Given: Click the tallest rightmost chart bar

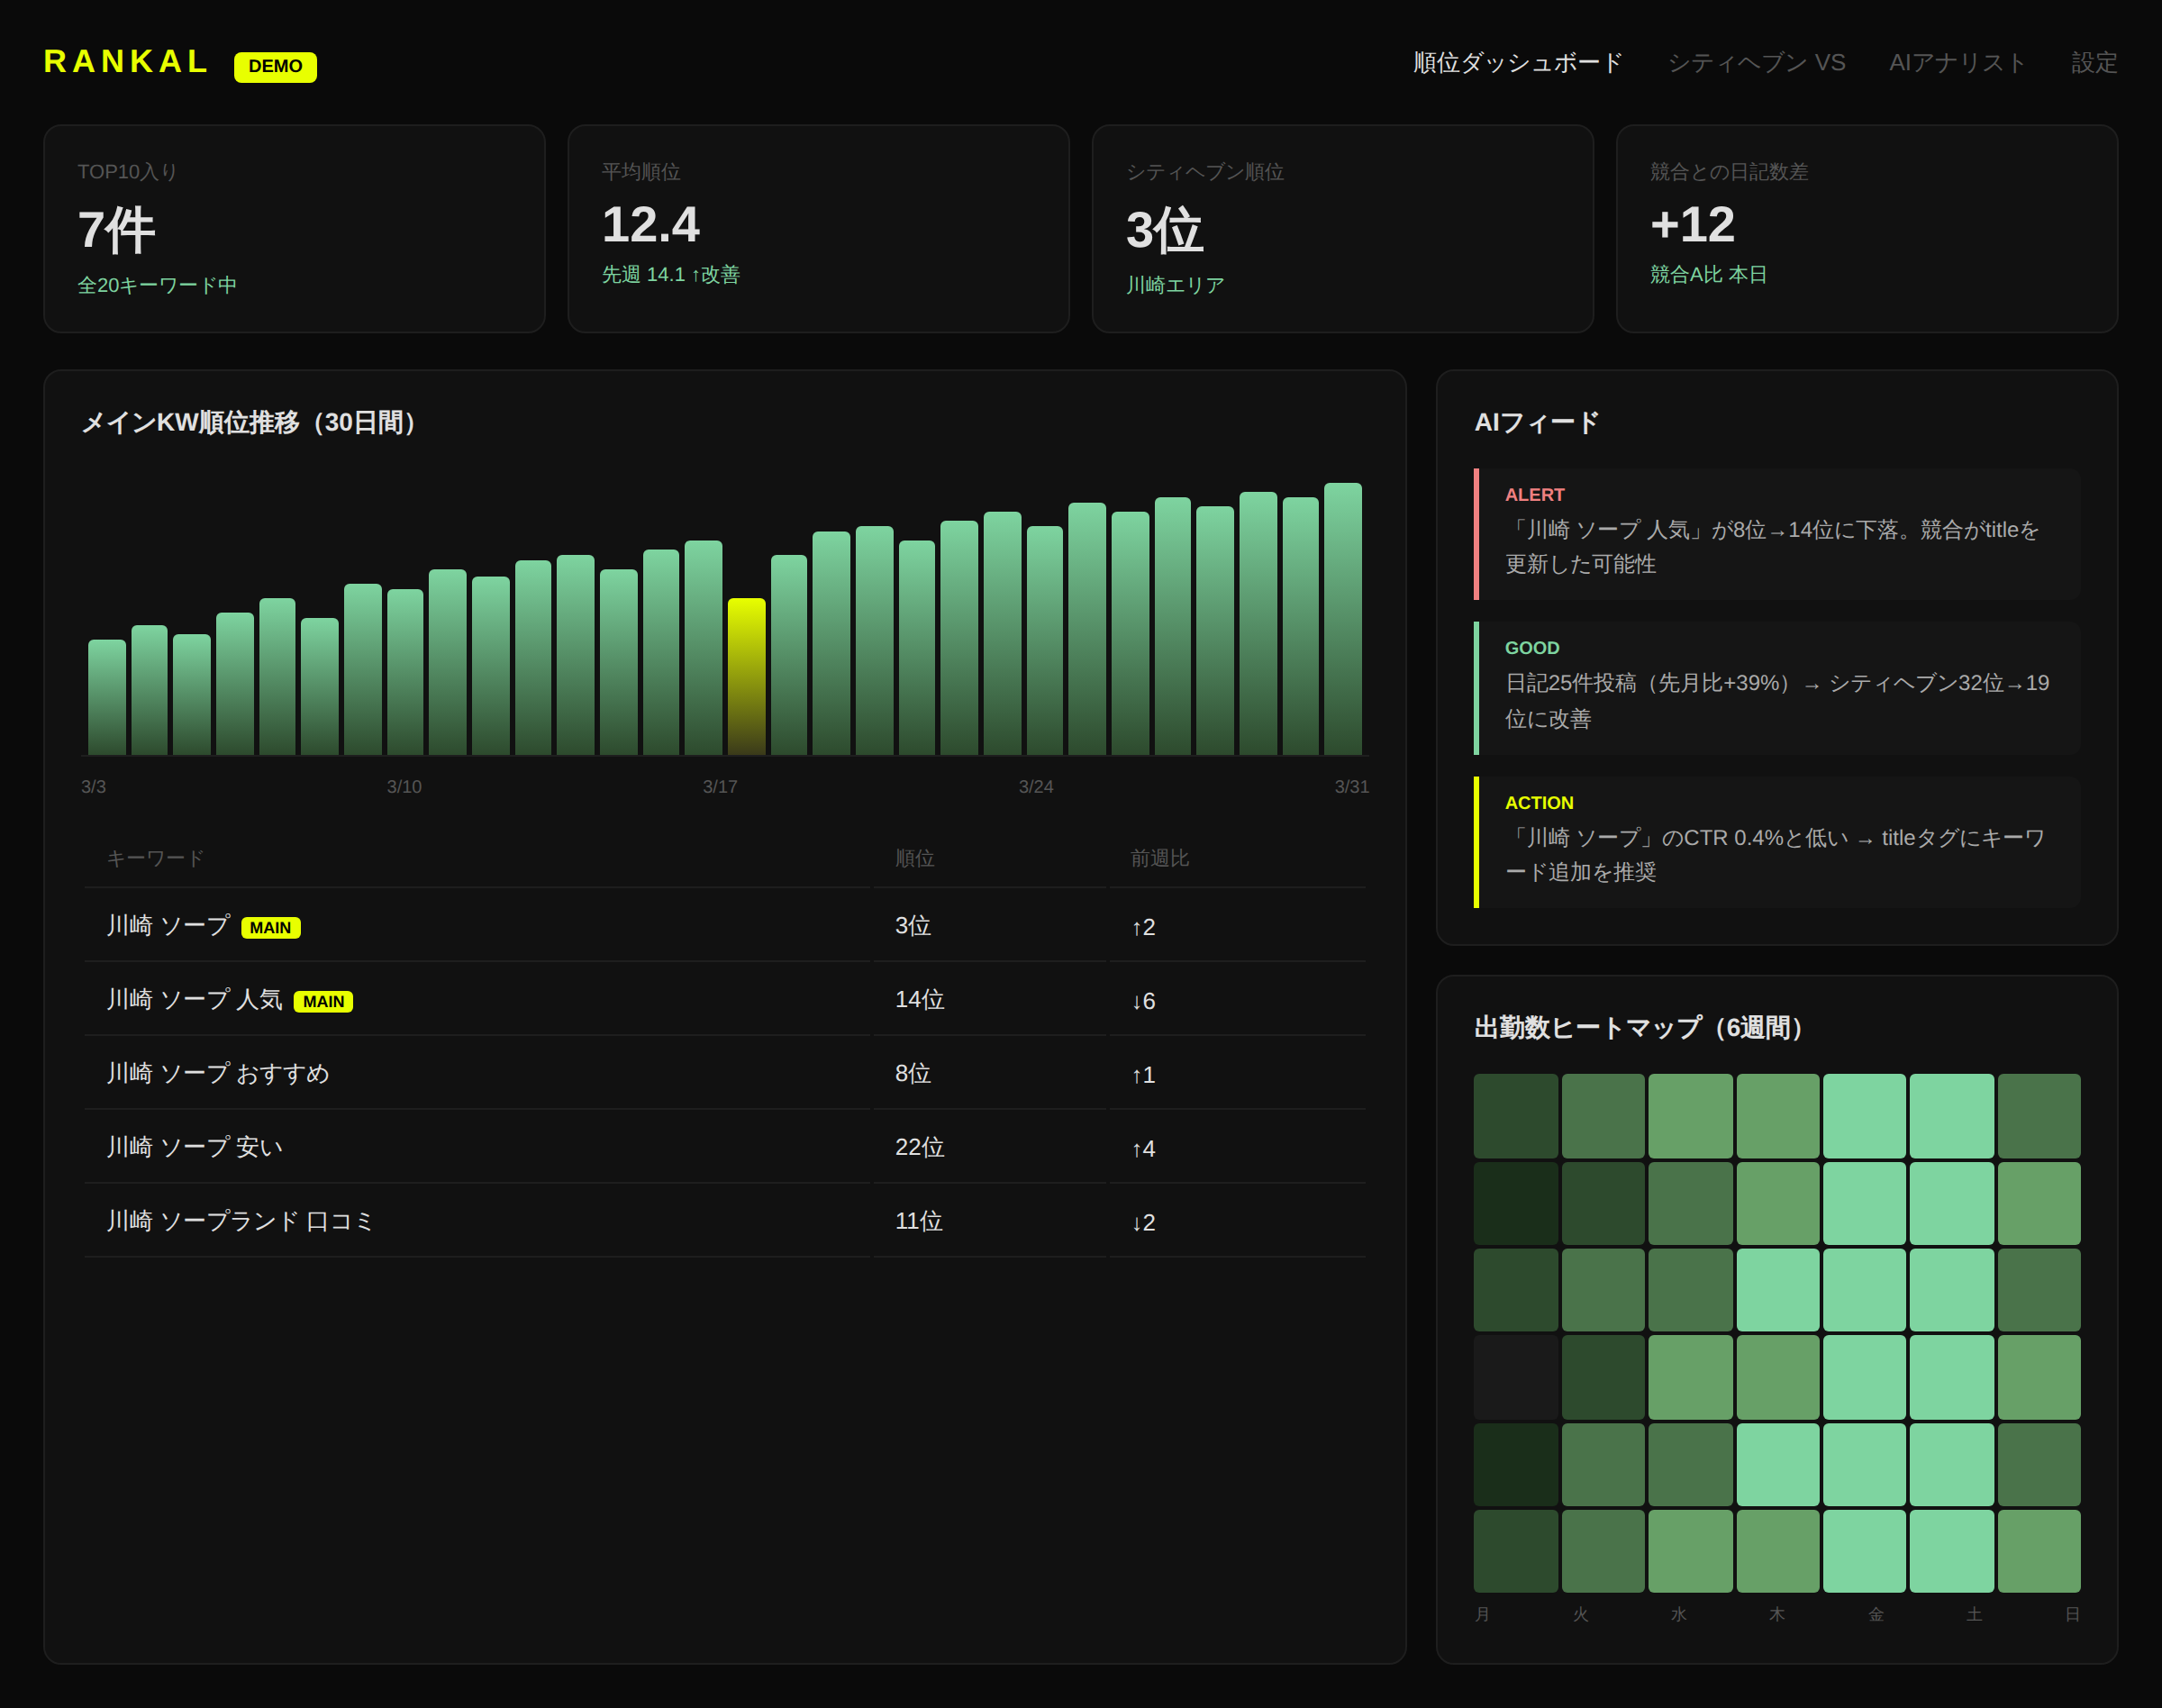Looking at the screenshot, I should click(x=1342, y=618).
